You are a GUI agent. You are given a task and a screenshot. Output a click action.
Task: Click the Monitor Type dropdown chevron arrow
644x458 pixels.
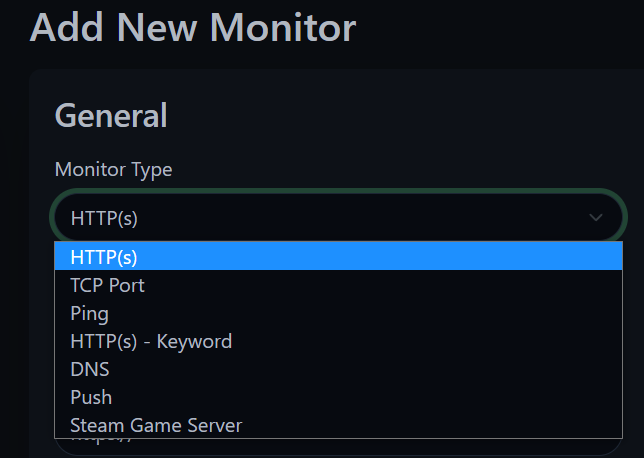pos(596,217)
